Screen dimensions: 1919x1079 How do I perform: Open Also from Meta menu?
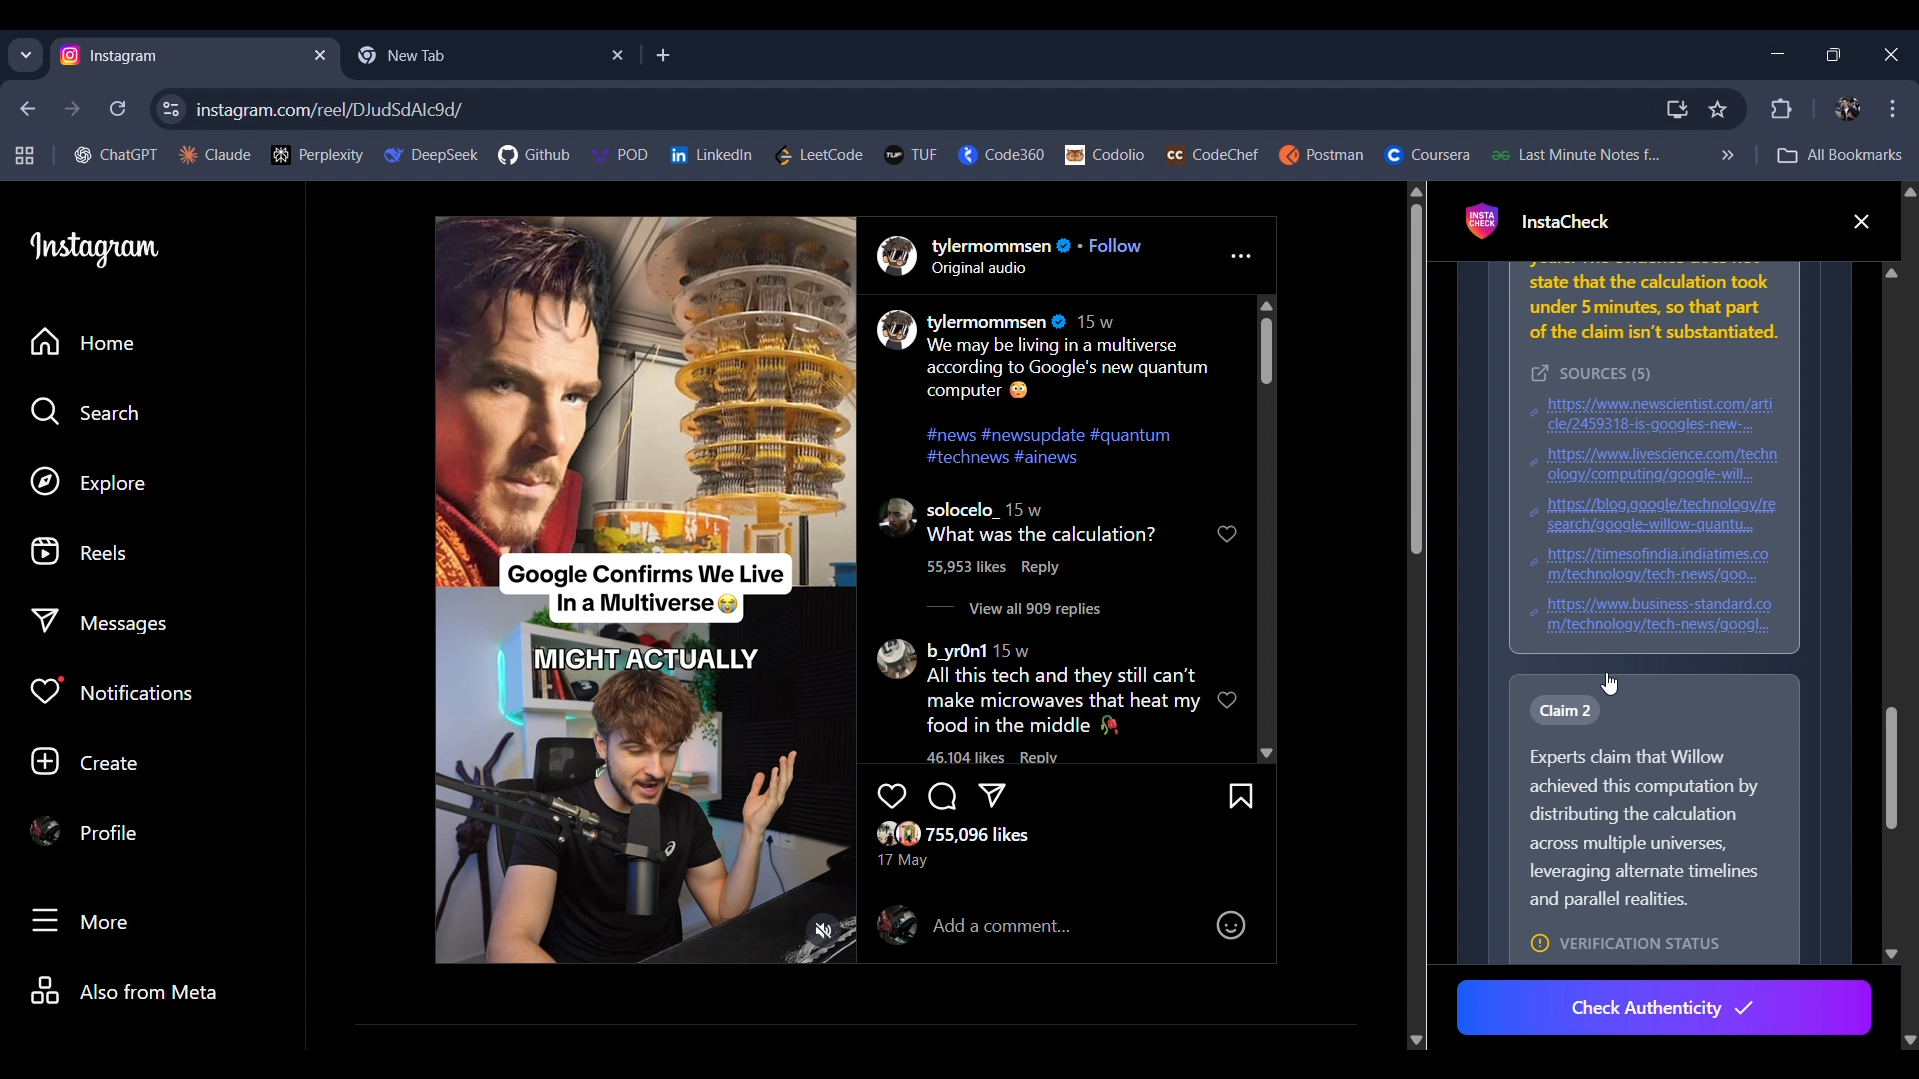[x=123, y=992]
